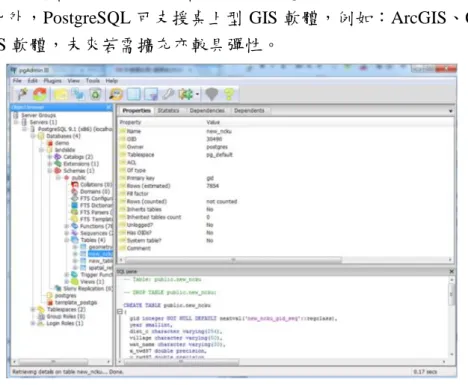
Task: Select the geometry table in the tree
Action: (100, 247)
